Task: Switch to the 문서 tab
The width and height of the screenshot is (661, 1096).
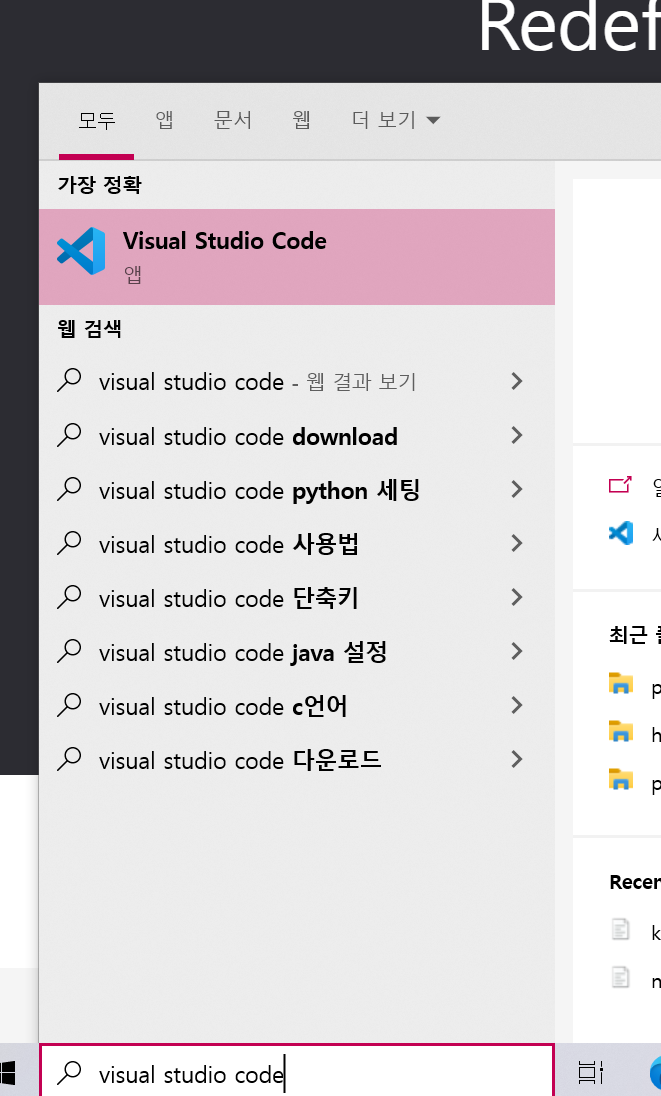Action: 233,120
